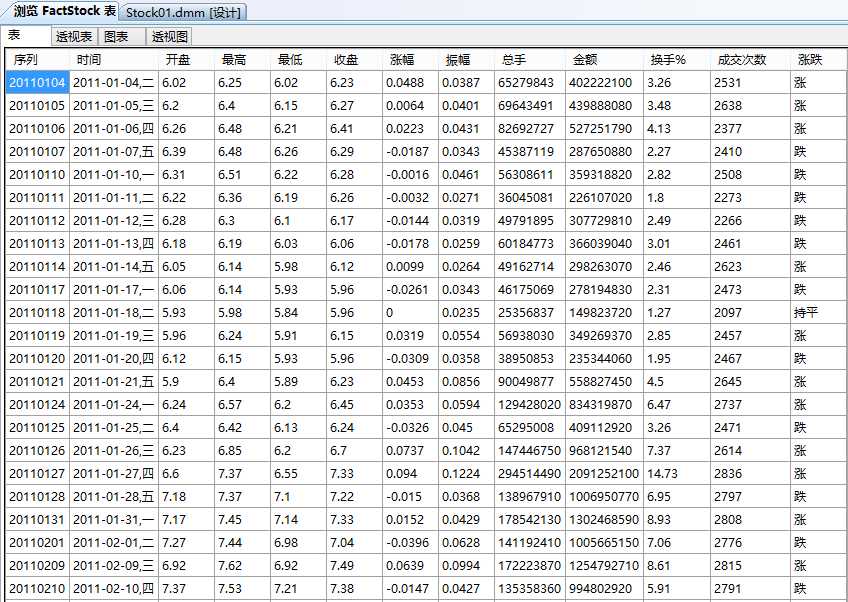Select 总手 value 141192410
This screenshot has height=602, width=848.
click(x=530, y=543)
